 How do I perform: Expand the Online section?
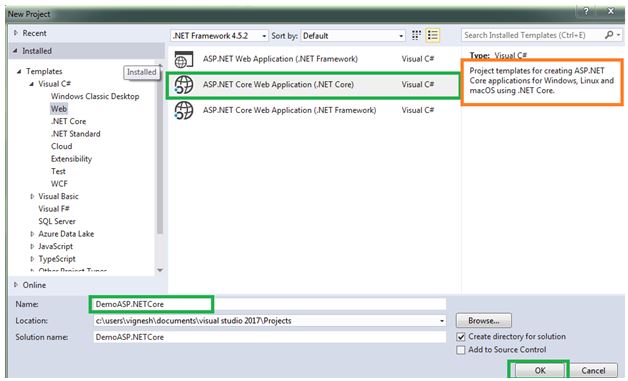click(16, 285)
